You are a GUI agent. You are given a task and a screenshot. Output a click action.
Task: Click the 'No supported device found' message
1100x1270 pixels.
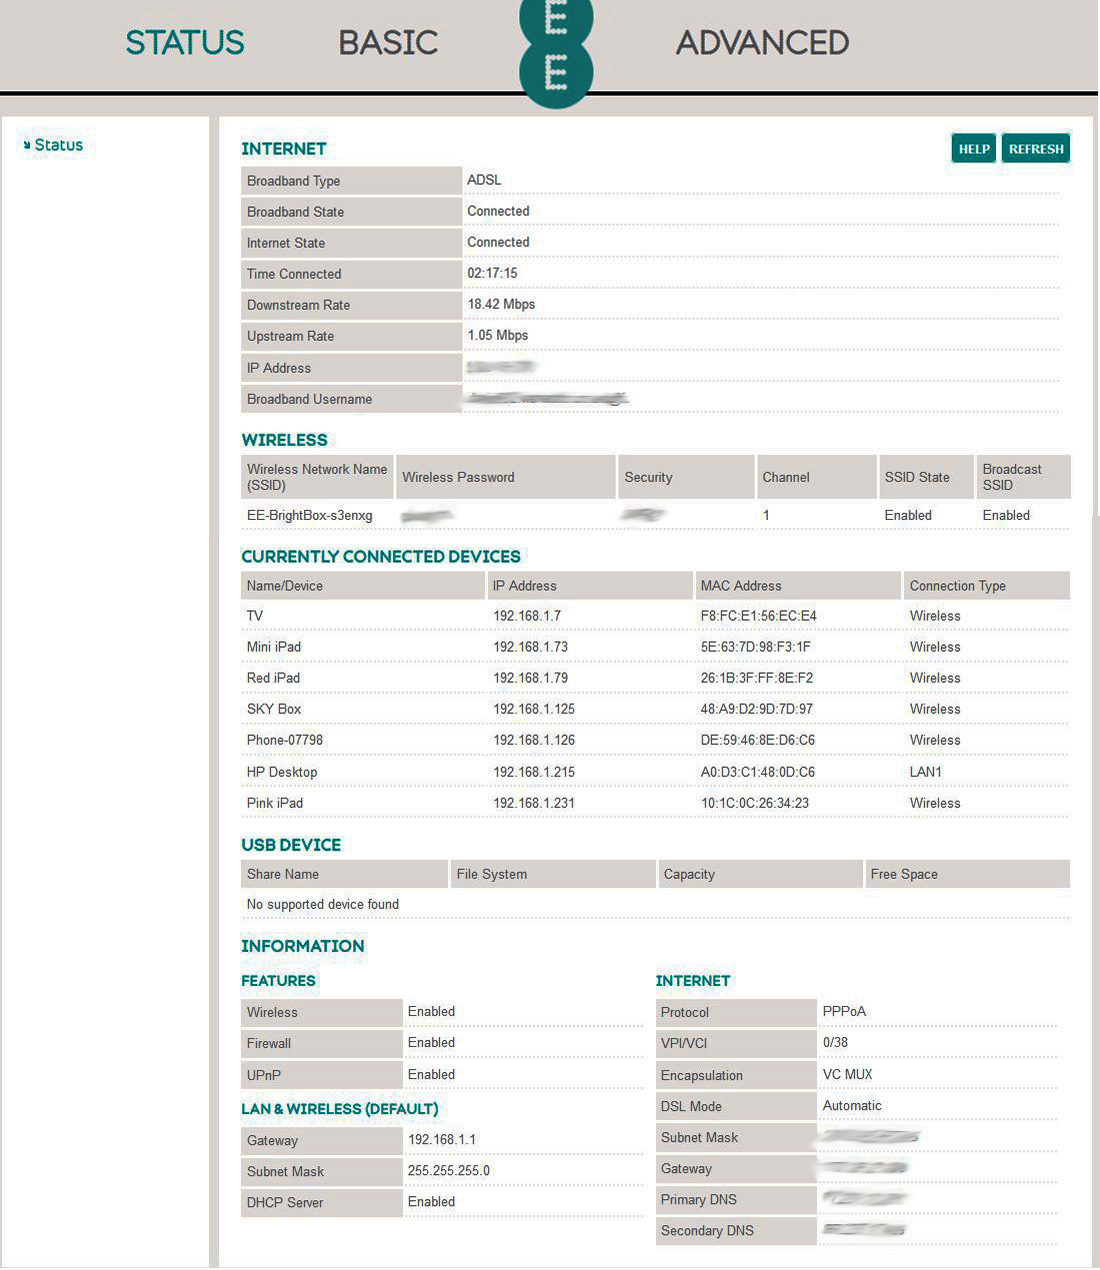point(323,904)
